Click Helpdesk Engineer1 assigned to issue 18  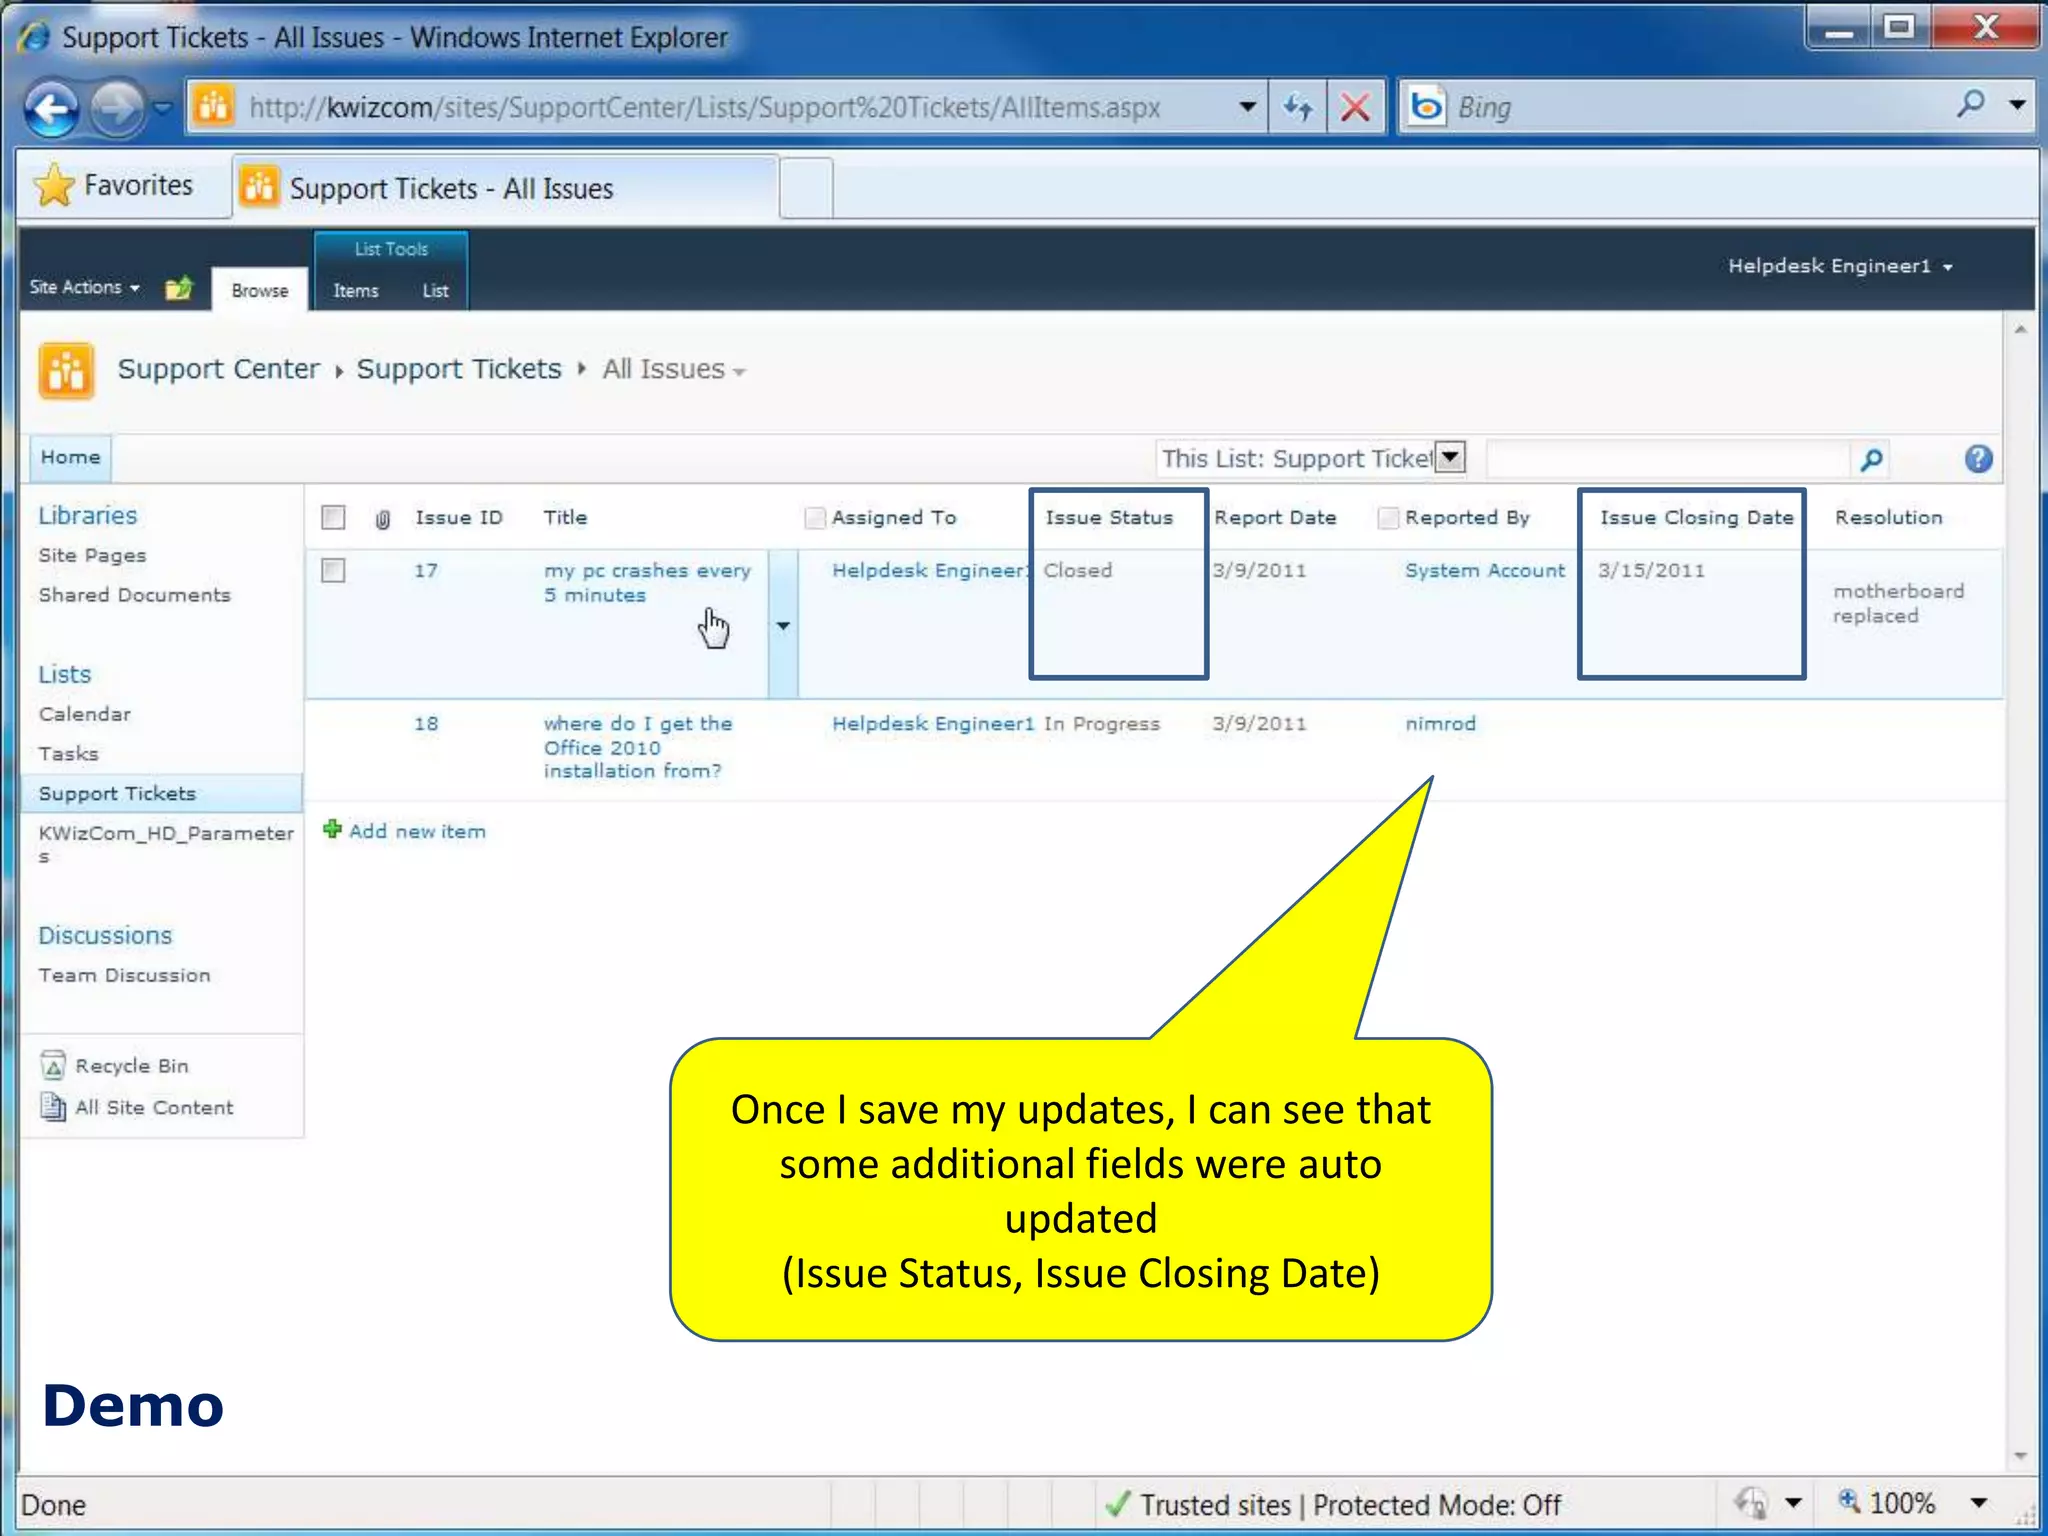(x=933, y=723)
